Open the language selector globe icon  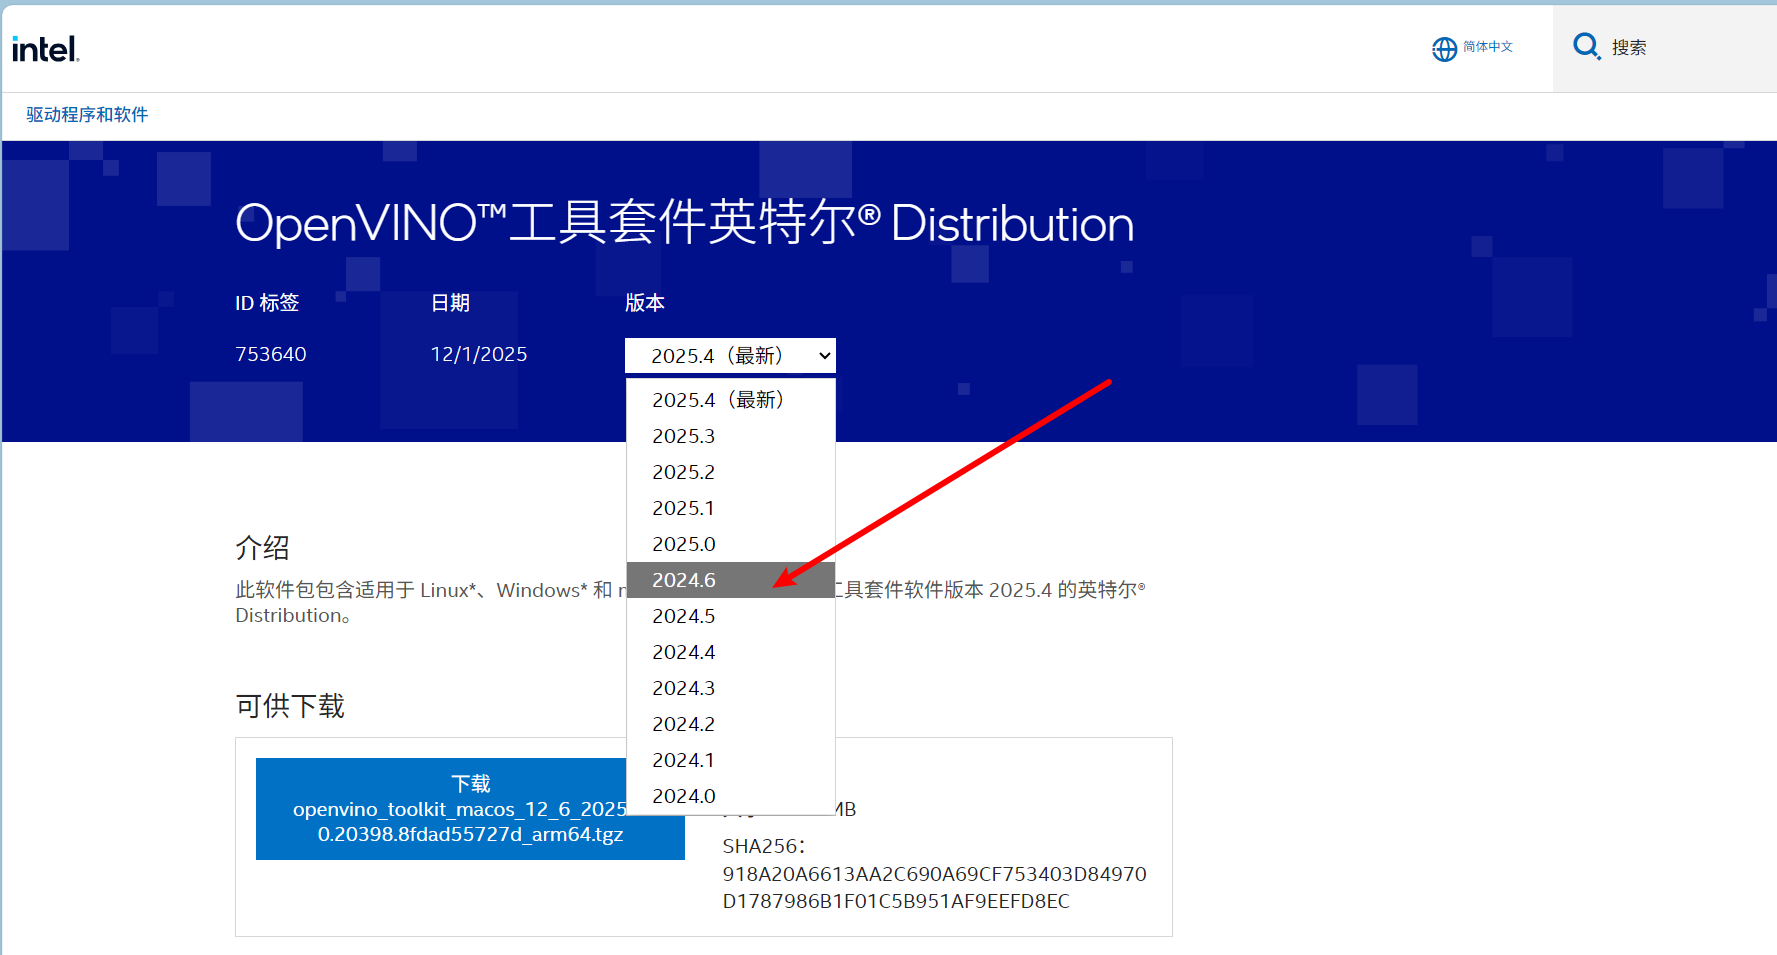[1444, 49]
